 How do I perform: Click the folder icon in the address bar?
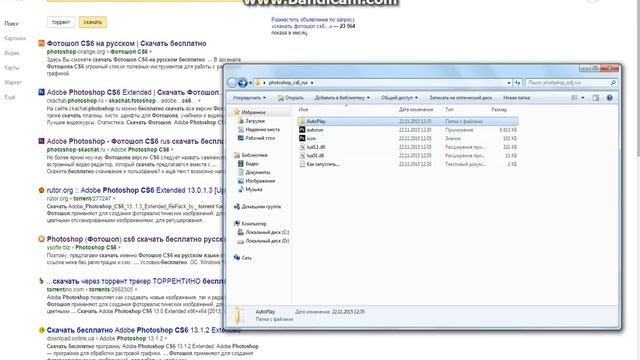[258, 83]
